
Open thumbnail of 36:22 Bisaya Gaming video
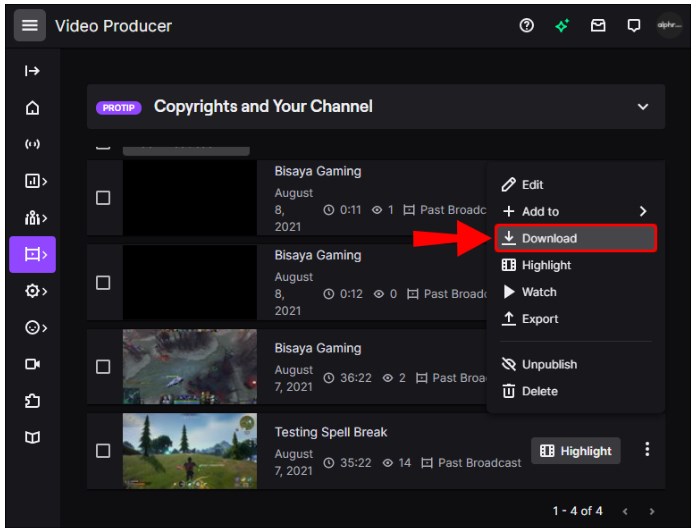[190, 367]
